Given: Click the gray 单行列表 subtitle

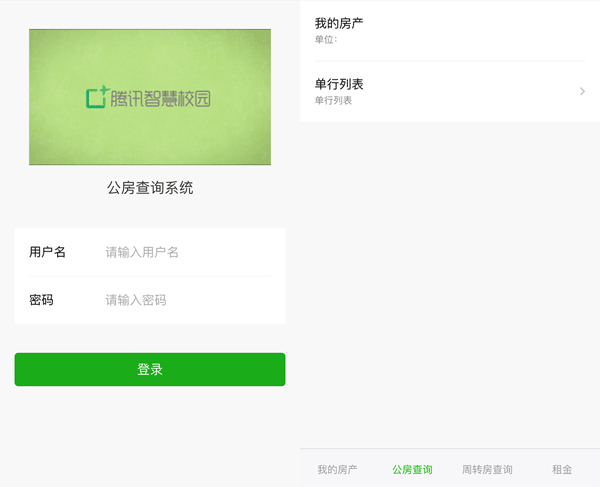Looking at the screenshot, I should pos(333,101).
